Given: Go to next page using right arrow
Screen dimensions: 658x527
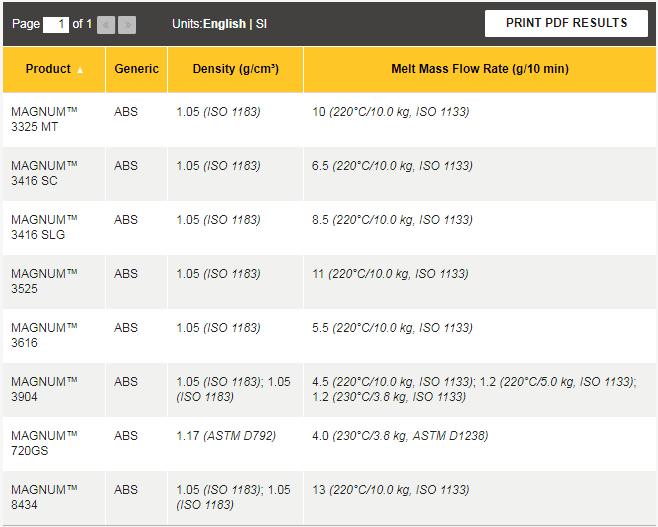Looking at the screenshot, I should [127, 25].
